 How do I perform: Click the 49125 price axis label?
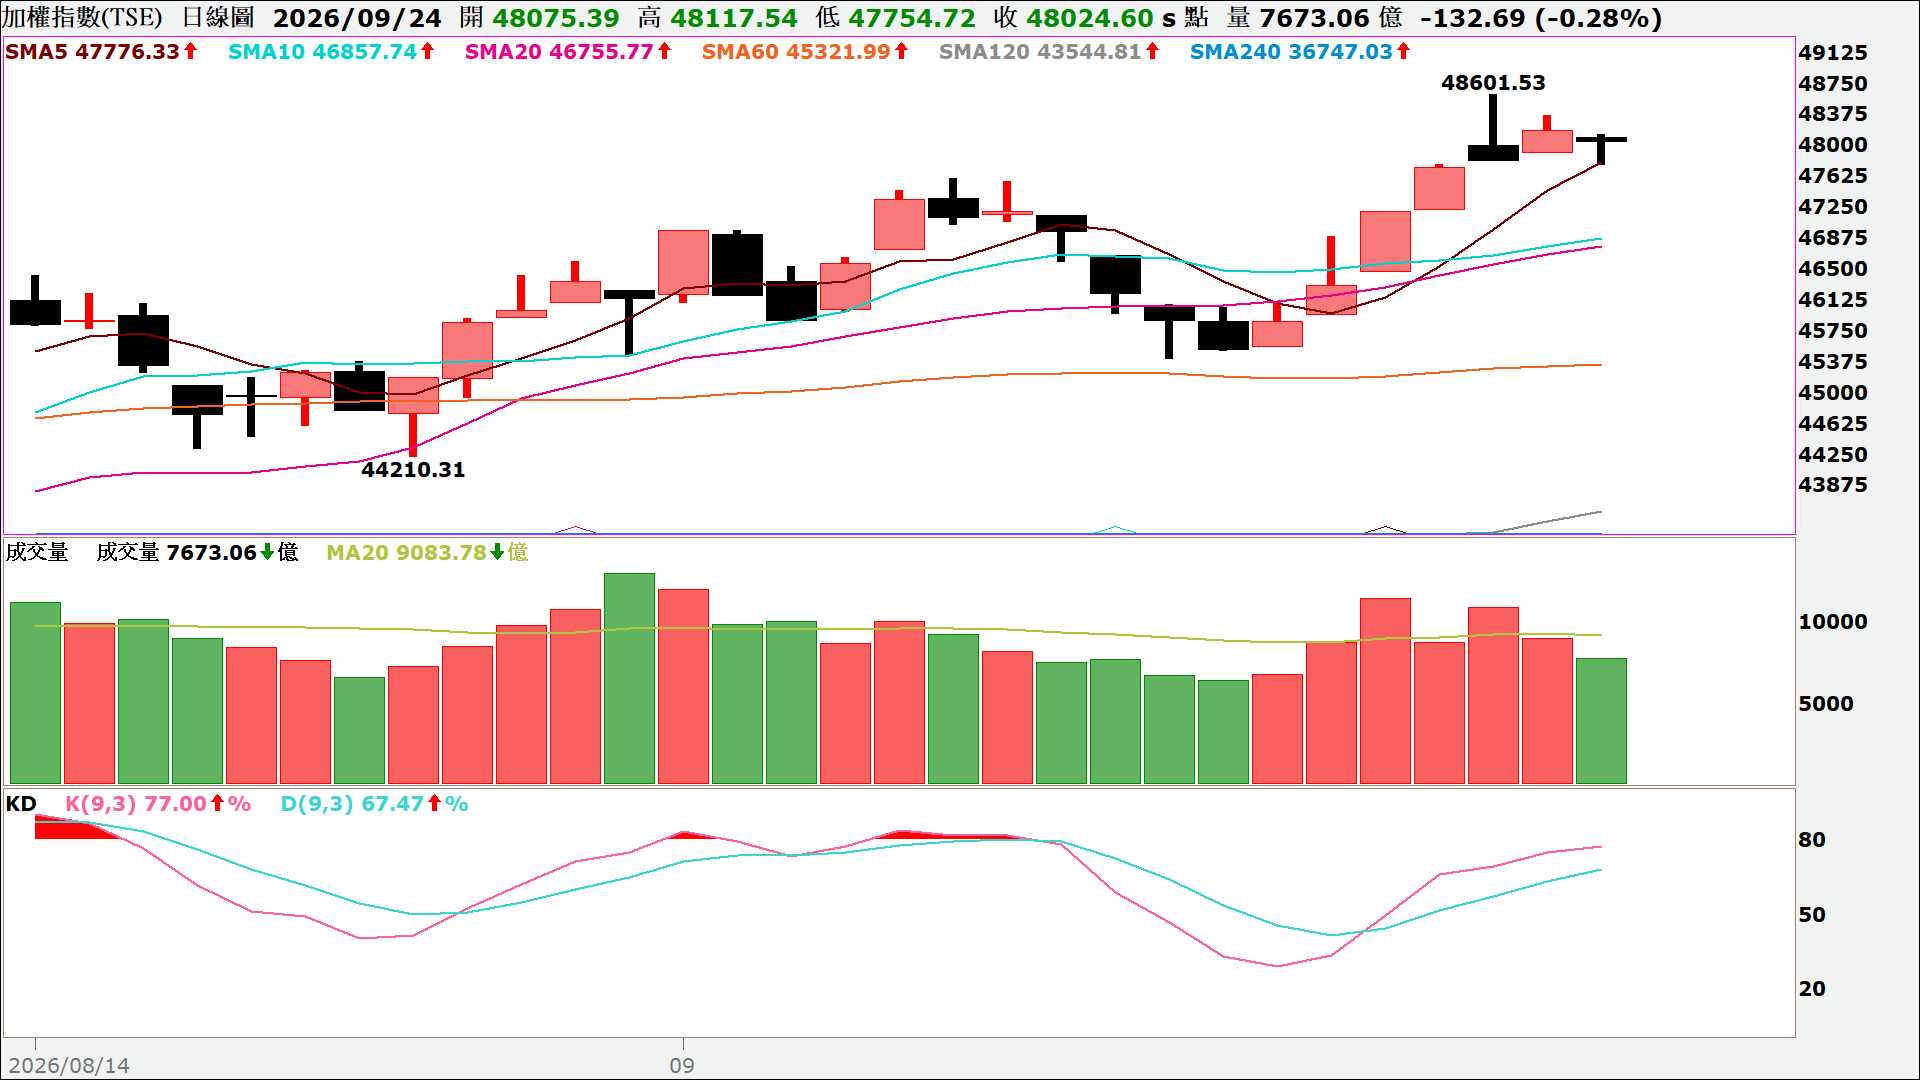[1833, 53]
